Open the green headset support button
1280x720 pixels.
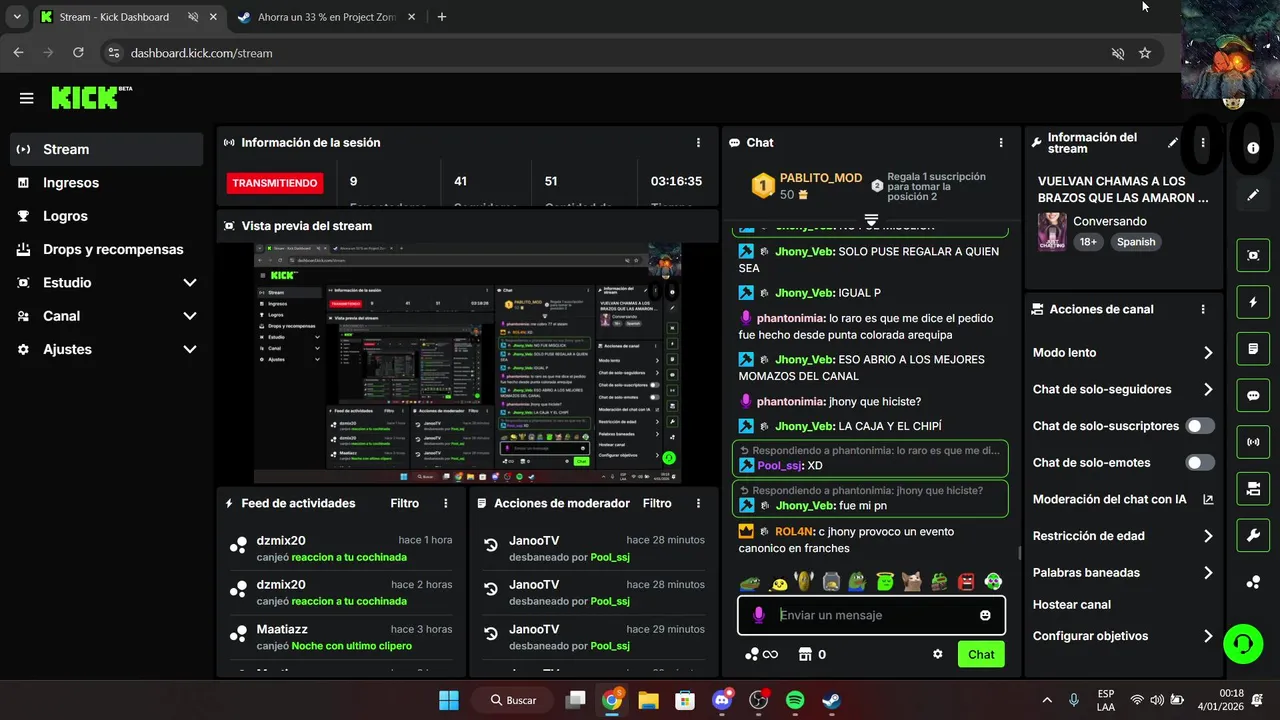coord(1243,643)
